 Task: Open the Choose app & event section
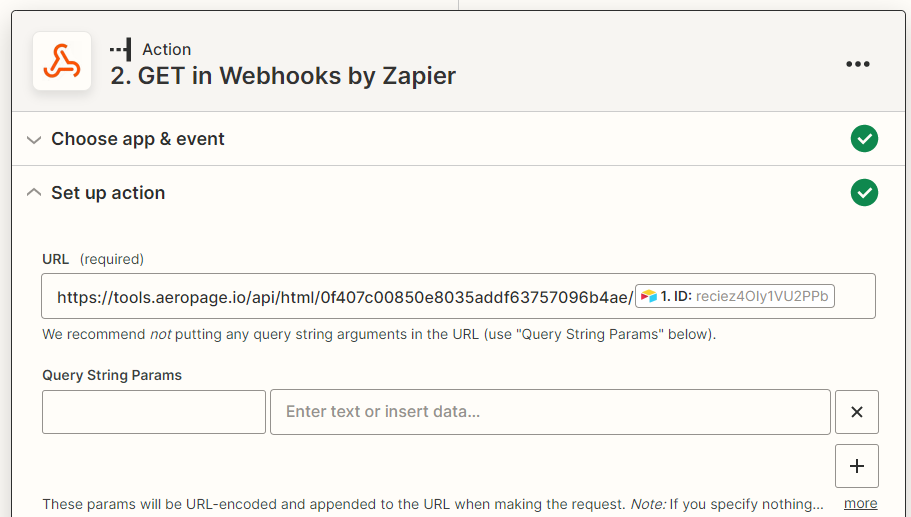[x=138, y=139]
